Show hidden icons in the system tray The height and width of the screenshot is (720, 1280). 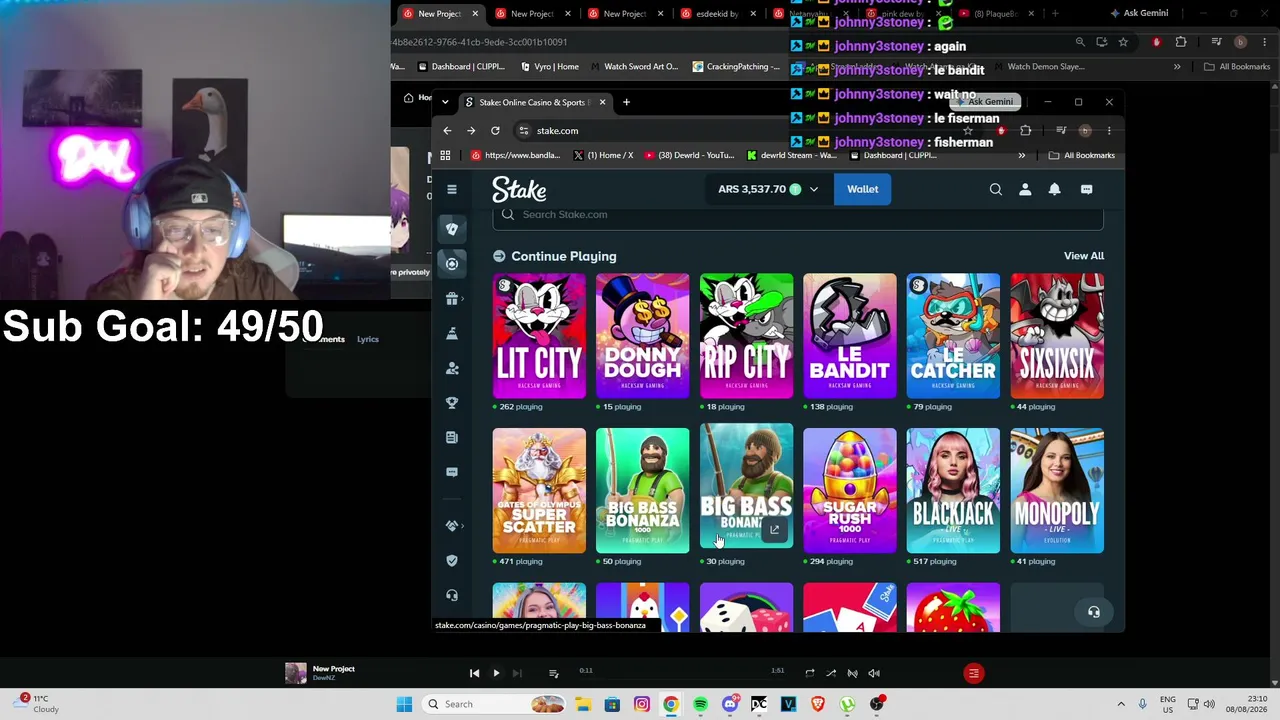tap(1121, 704)
